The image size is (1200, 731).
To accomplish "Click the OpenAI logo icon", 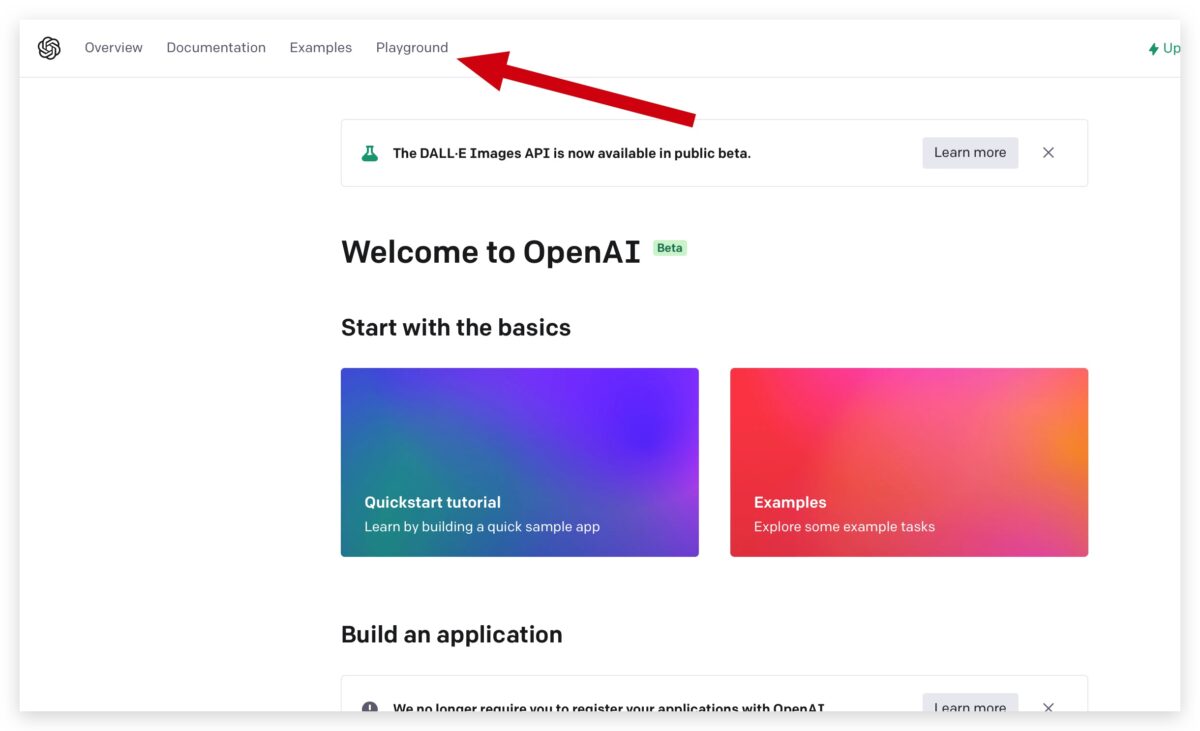I will coord(49,48).
